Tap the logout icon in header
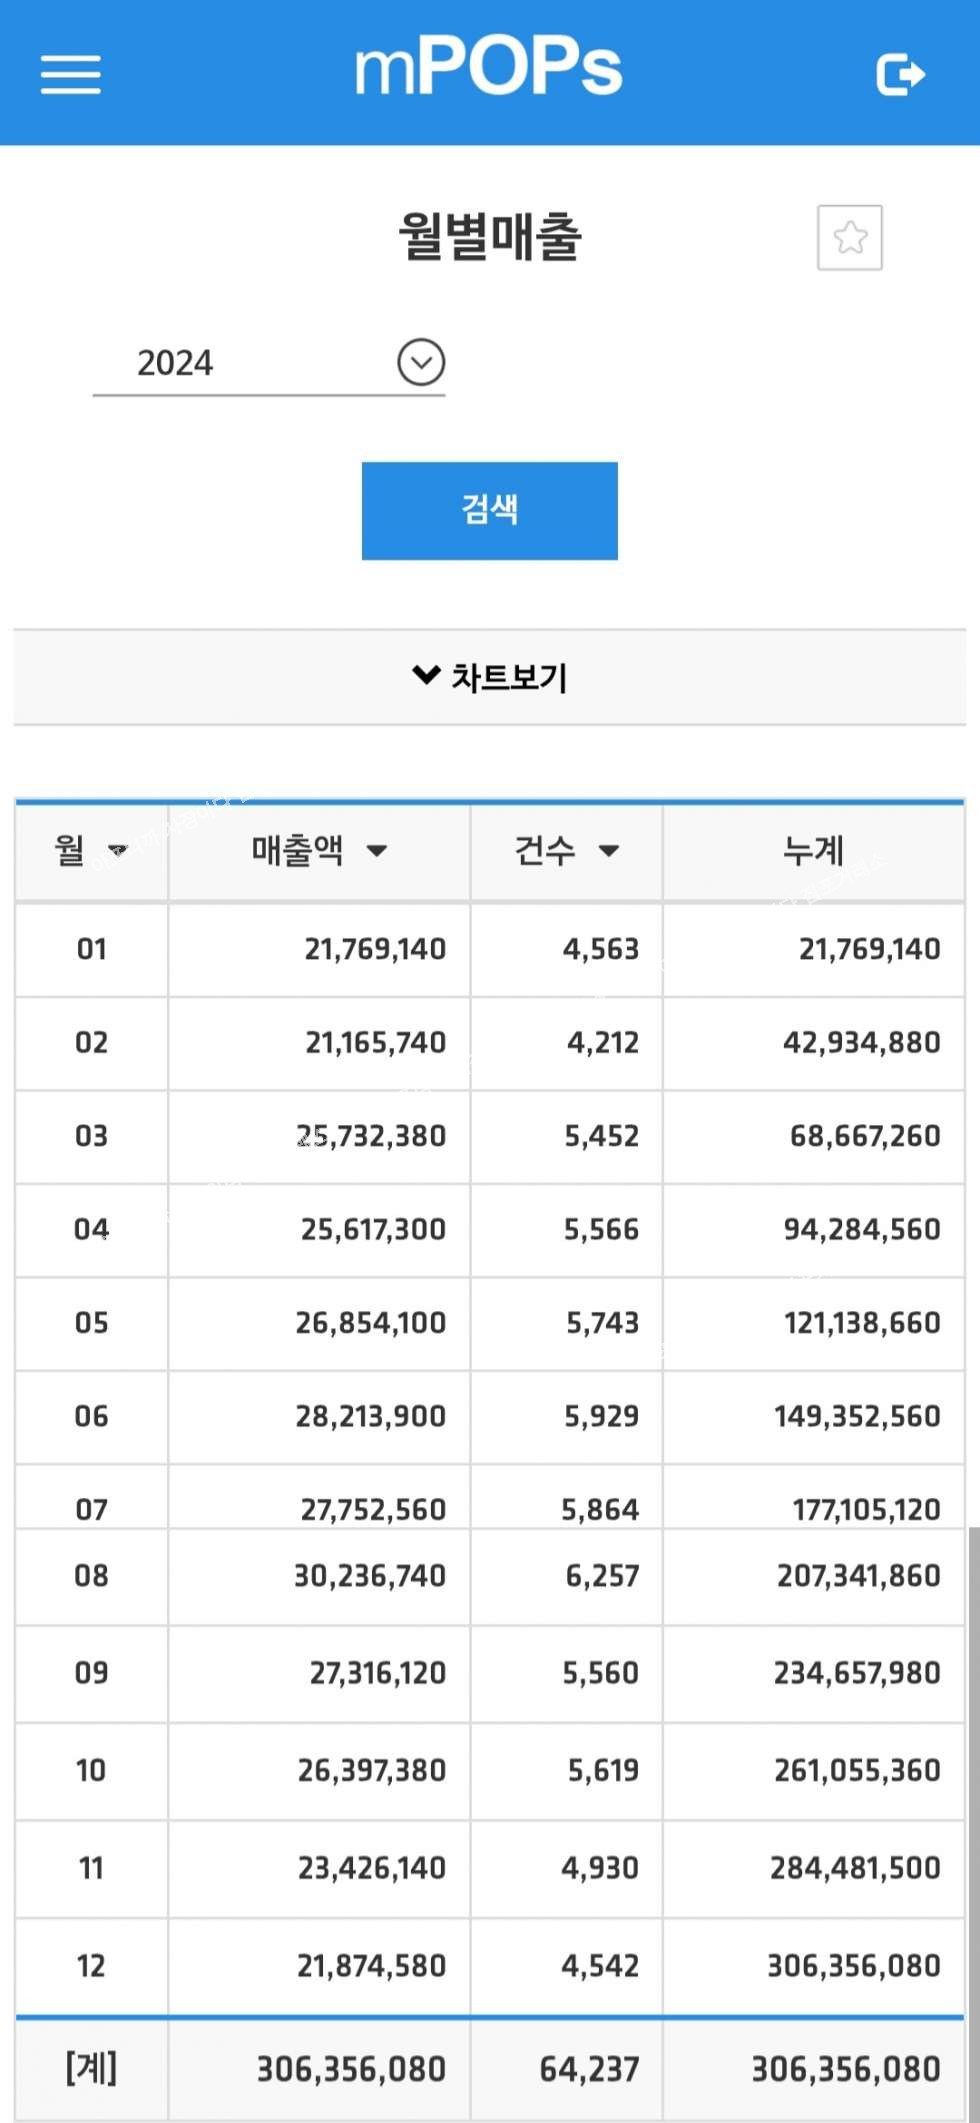The height and width of the screenshot is (2123, 980). tap(900, 74)
